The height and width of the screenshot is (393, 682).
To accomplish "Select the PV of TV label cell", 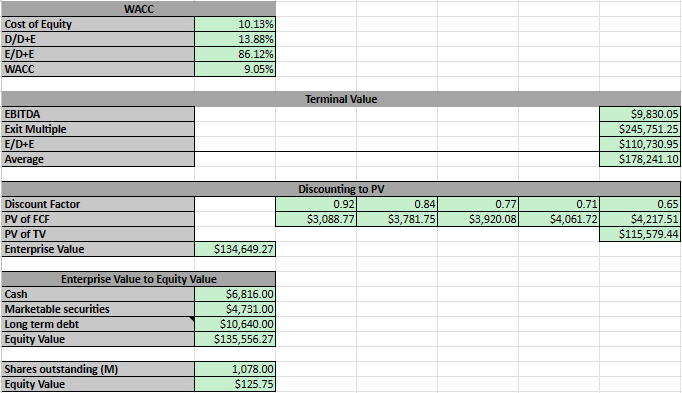I will pyautogui.click(x=98, y=234).
